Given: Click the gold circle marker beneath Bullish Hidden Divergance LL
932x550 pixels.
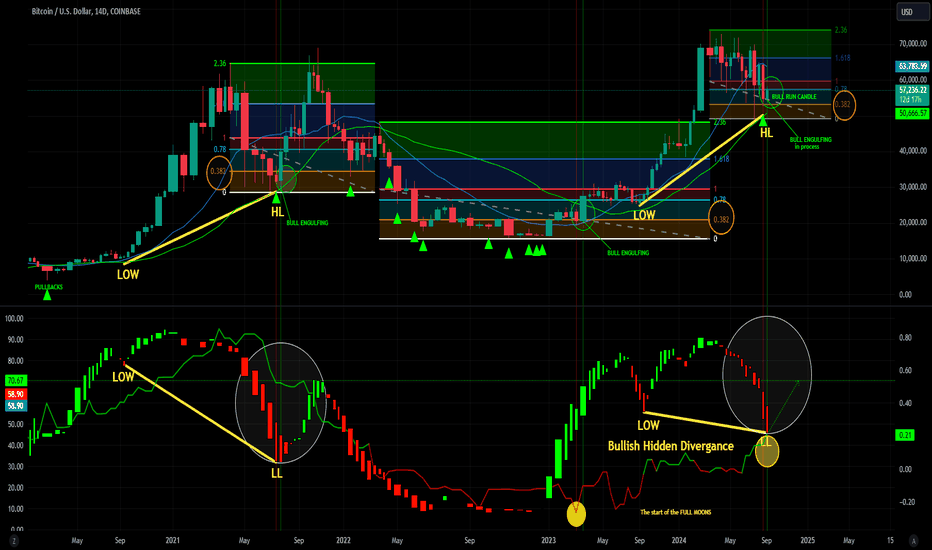Looking at the screenshot, I should 767,451.
